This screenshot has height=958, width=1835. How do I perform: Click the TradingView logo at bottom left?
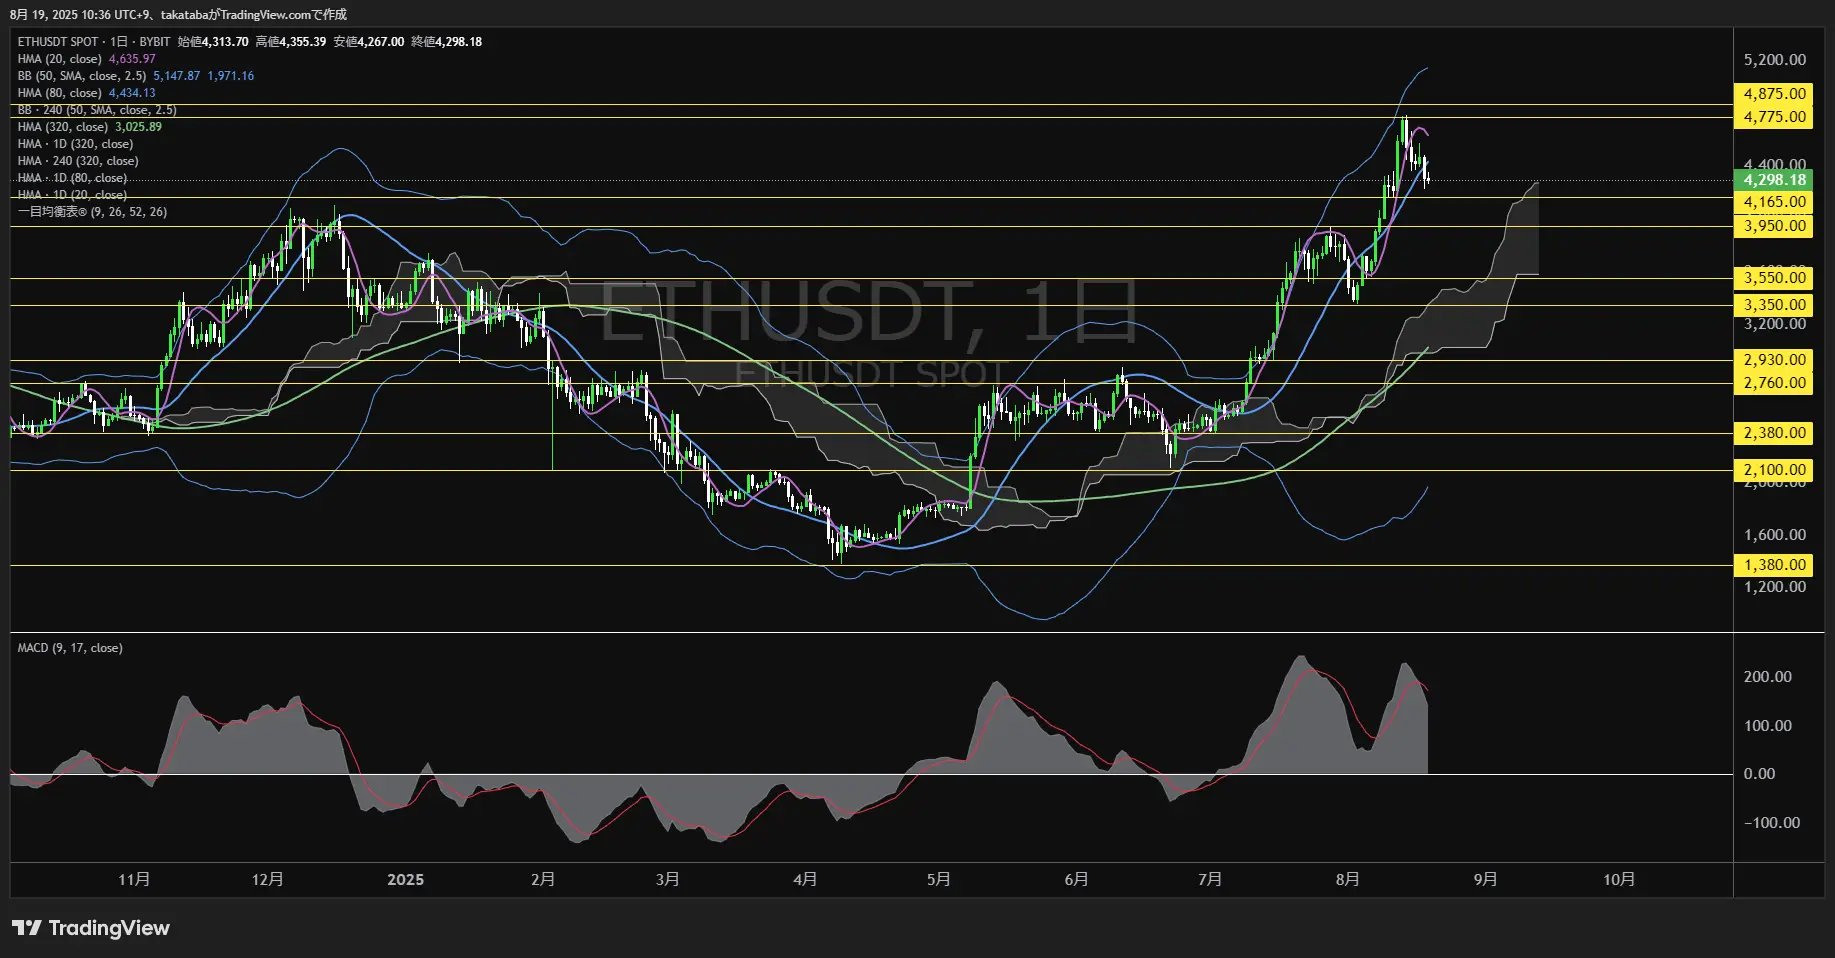[x=91, y=928]
